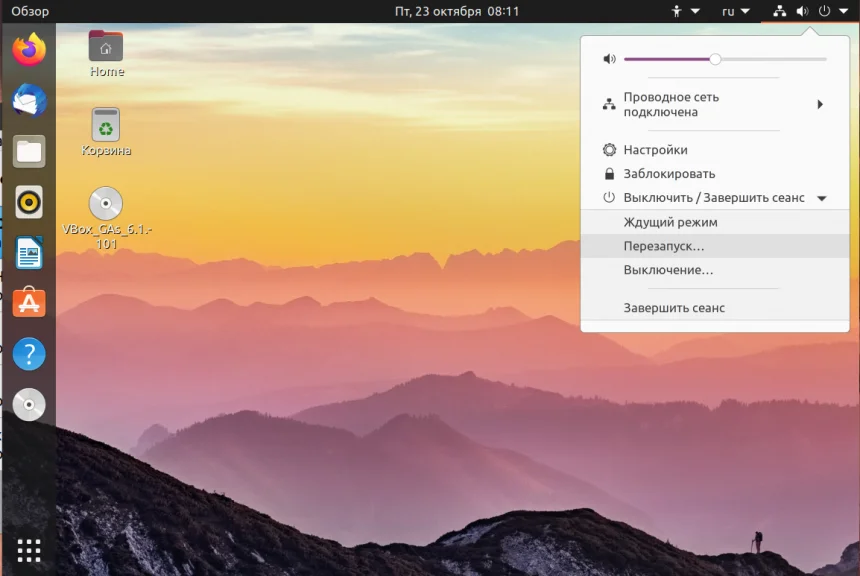Open the ru keyboard layout dropdown
860x576 pixels.
[x=735, y=12]
